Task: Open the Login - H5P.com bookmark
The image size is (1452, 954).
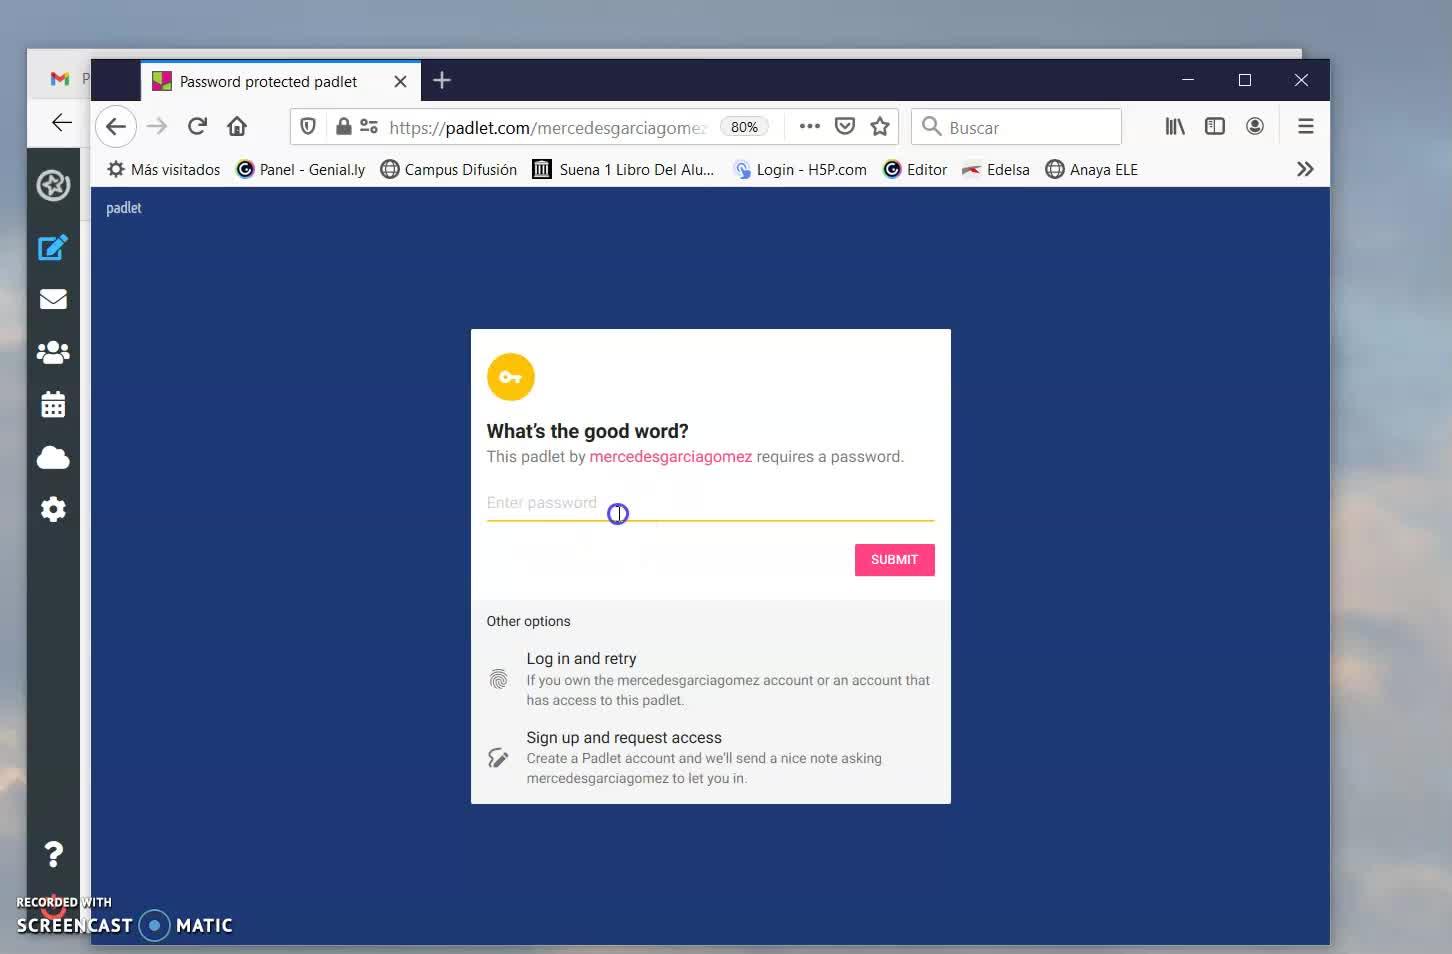Action: (800, 169)
